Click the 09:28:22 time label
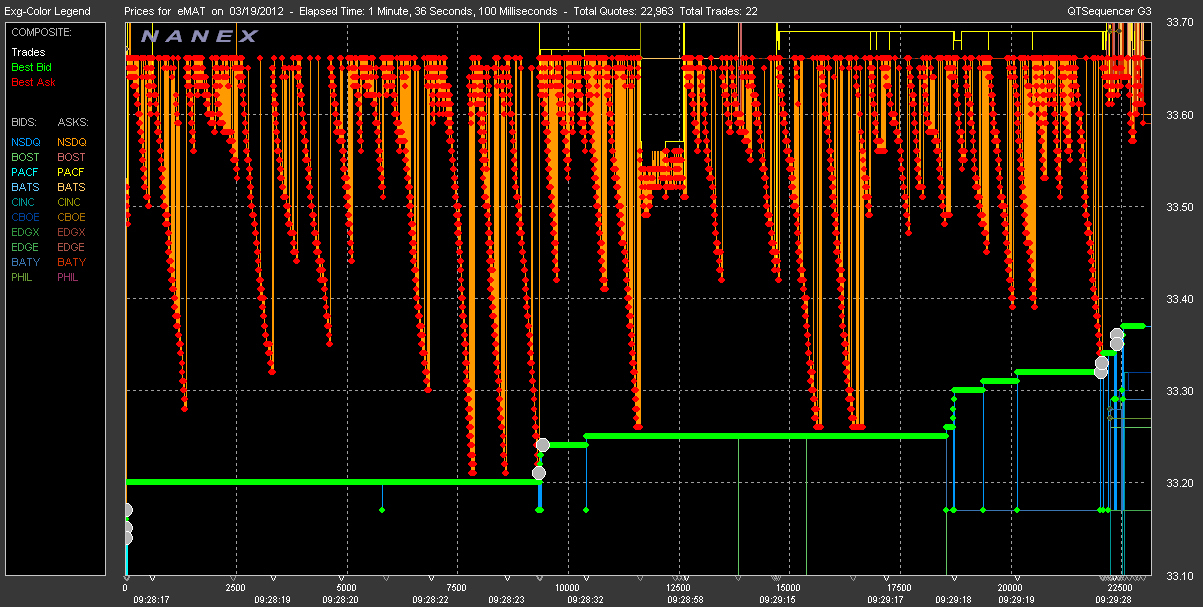The width and height of the screenshot is (1203, 607). click(430, 600)
